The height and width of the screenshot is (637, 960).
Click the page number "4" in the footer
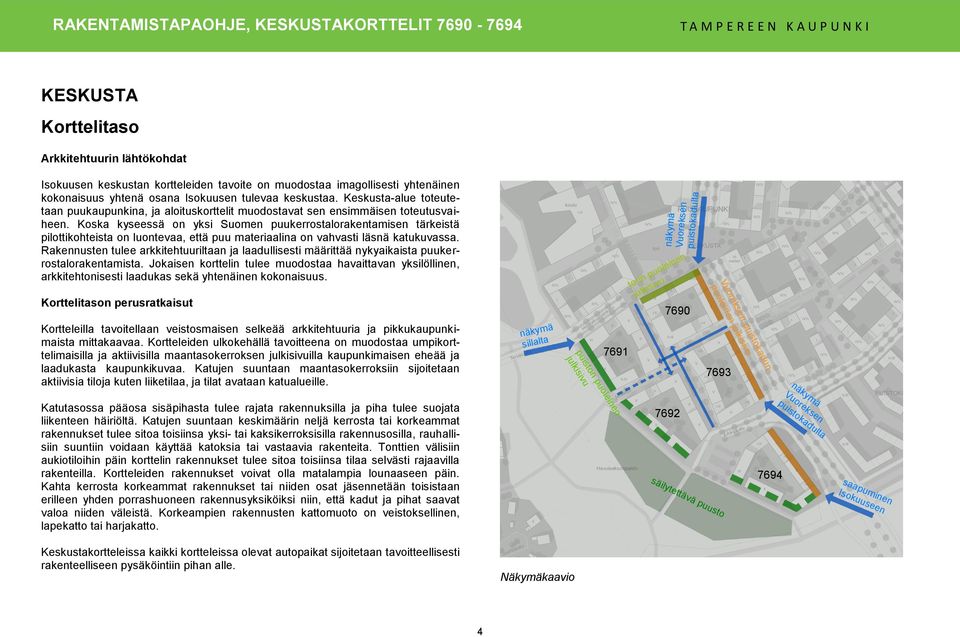tap(480, 631)
